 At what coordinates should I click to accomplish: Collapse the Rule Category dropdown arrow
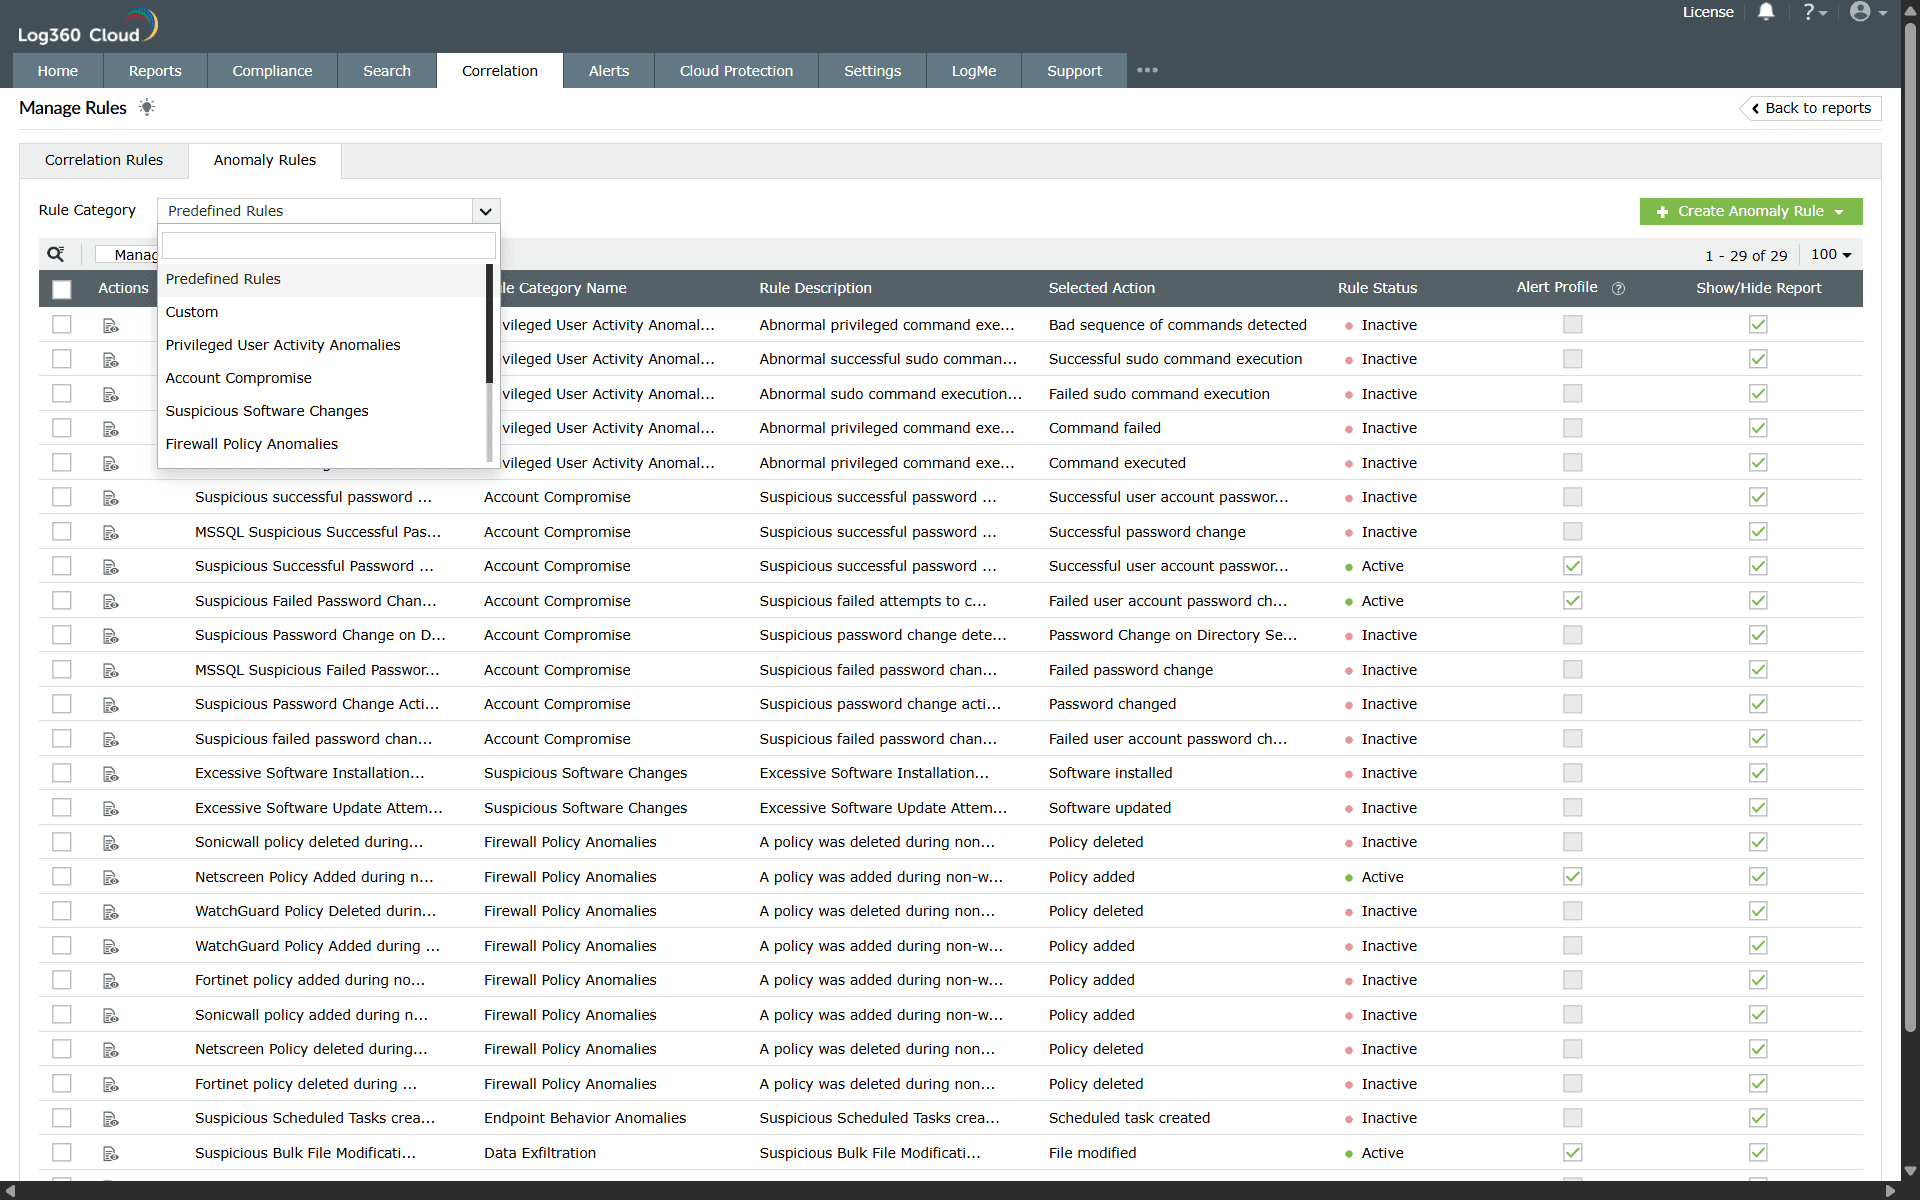(x=485, y=211)
